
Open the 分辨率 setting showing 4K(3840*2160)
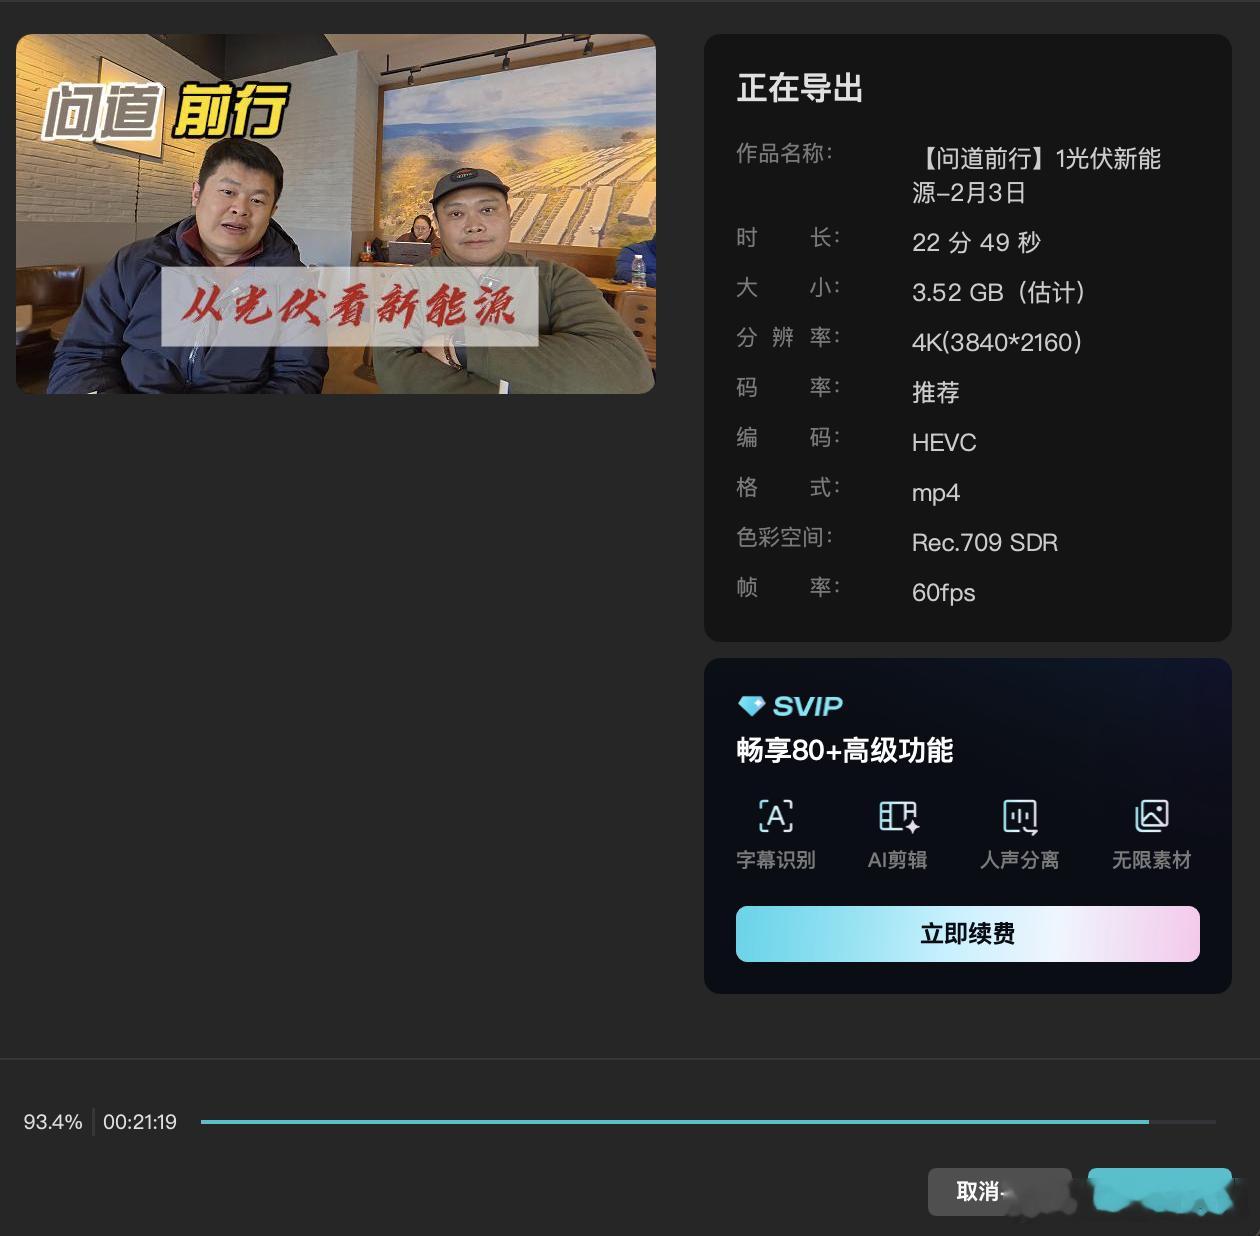point(996,341)
